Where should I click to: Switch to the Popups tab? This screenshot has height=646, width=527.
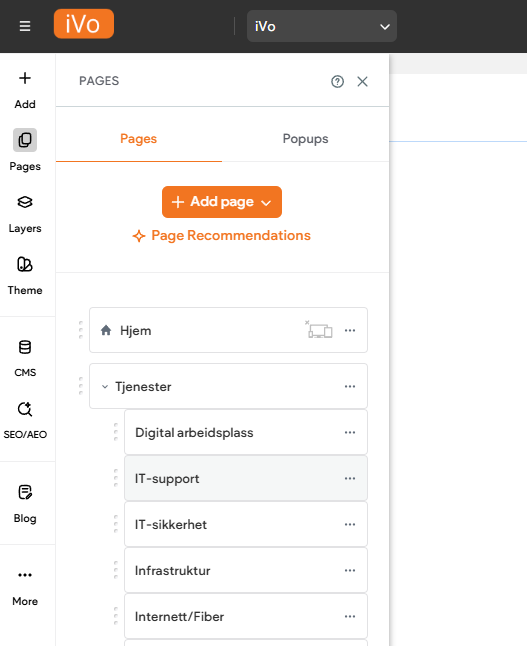pyautogui.click(x=305, y=139)
